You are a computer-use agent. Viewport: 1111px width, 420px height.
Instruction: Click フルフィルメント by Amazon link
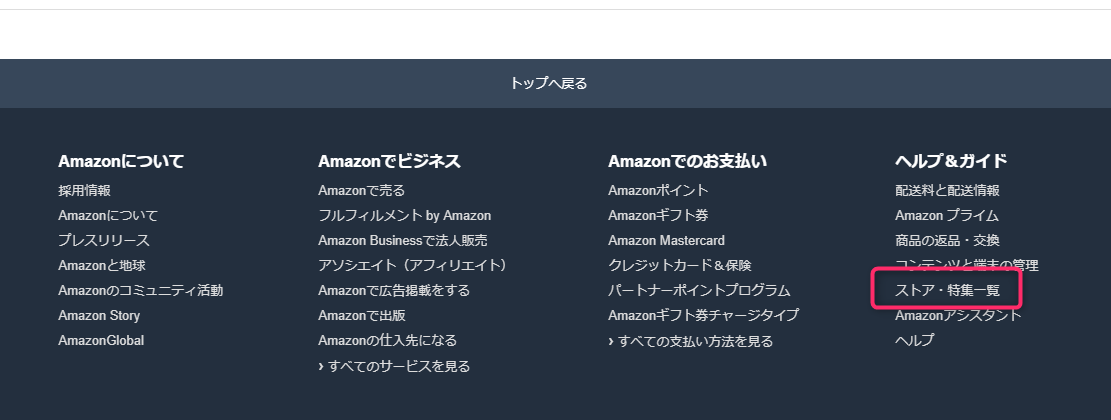404,215
